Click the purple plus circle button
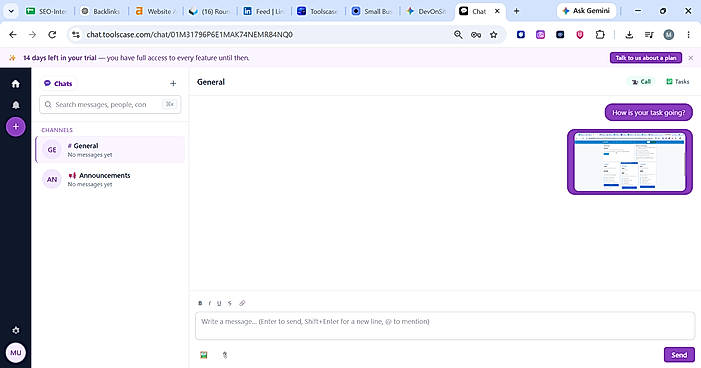Screen dimensions: 701x368 tap(16, 127)
